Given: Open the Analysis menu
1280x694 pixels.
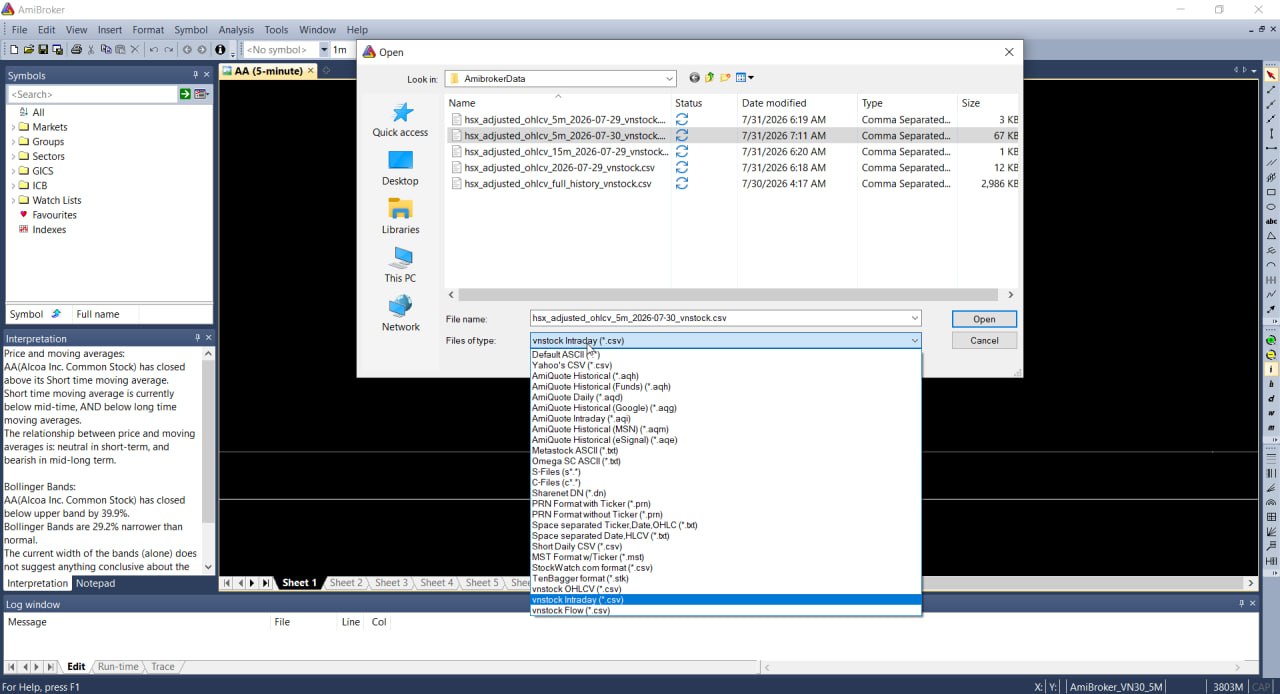Looking at the screenshot, I should [x=236, y=30].
